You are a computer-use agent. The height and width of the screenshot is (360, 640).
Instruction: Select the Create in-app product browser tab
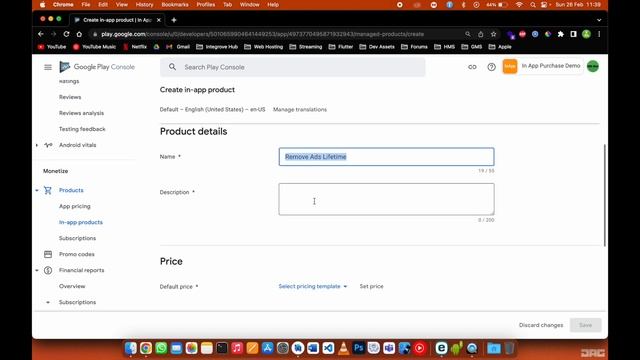(118, 20)
